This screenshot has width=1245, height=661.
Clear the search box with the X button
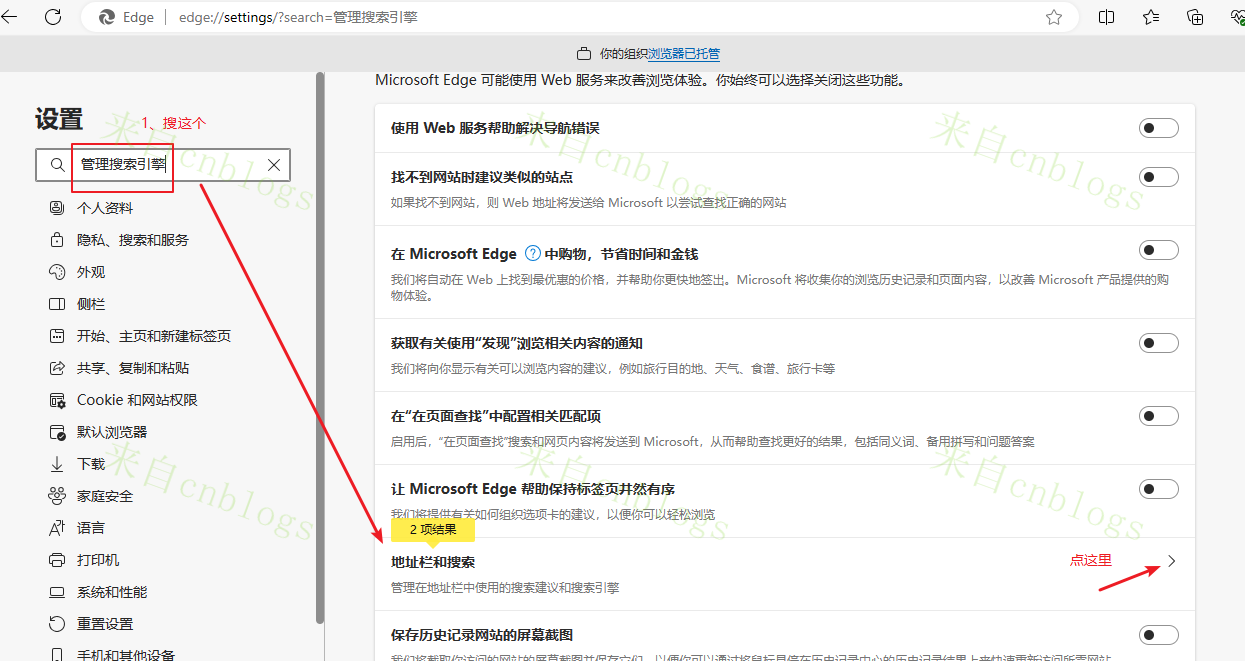(273, 165)
